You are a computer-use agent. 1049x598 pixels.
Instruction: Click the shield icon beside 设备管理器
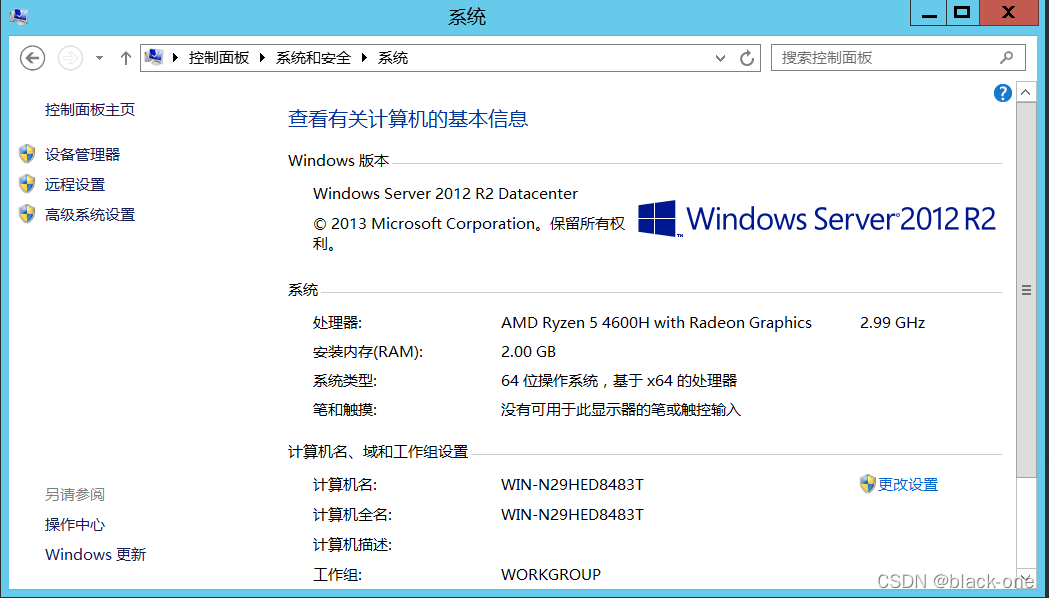(x=27, y=154)
